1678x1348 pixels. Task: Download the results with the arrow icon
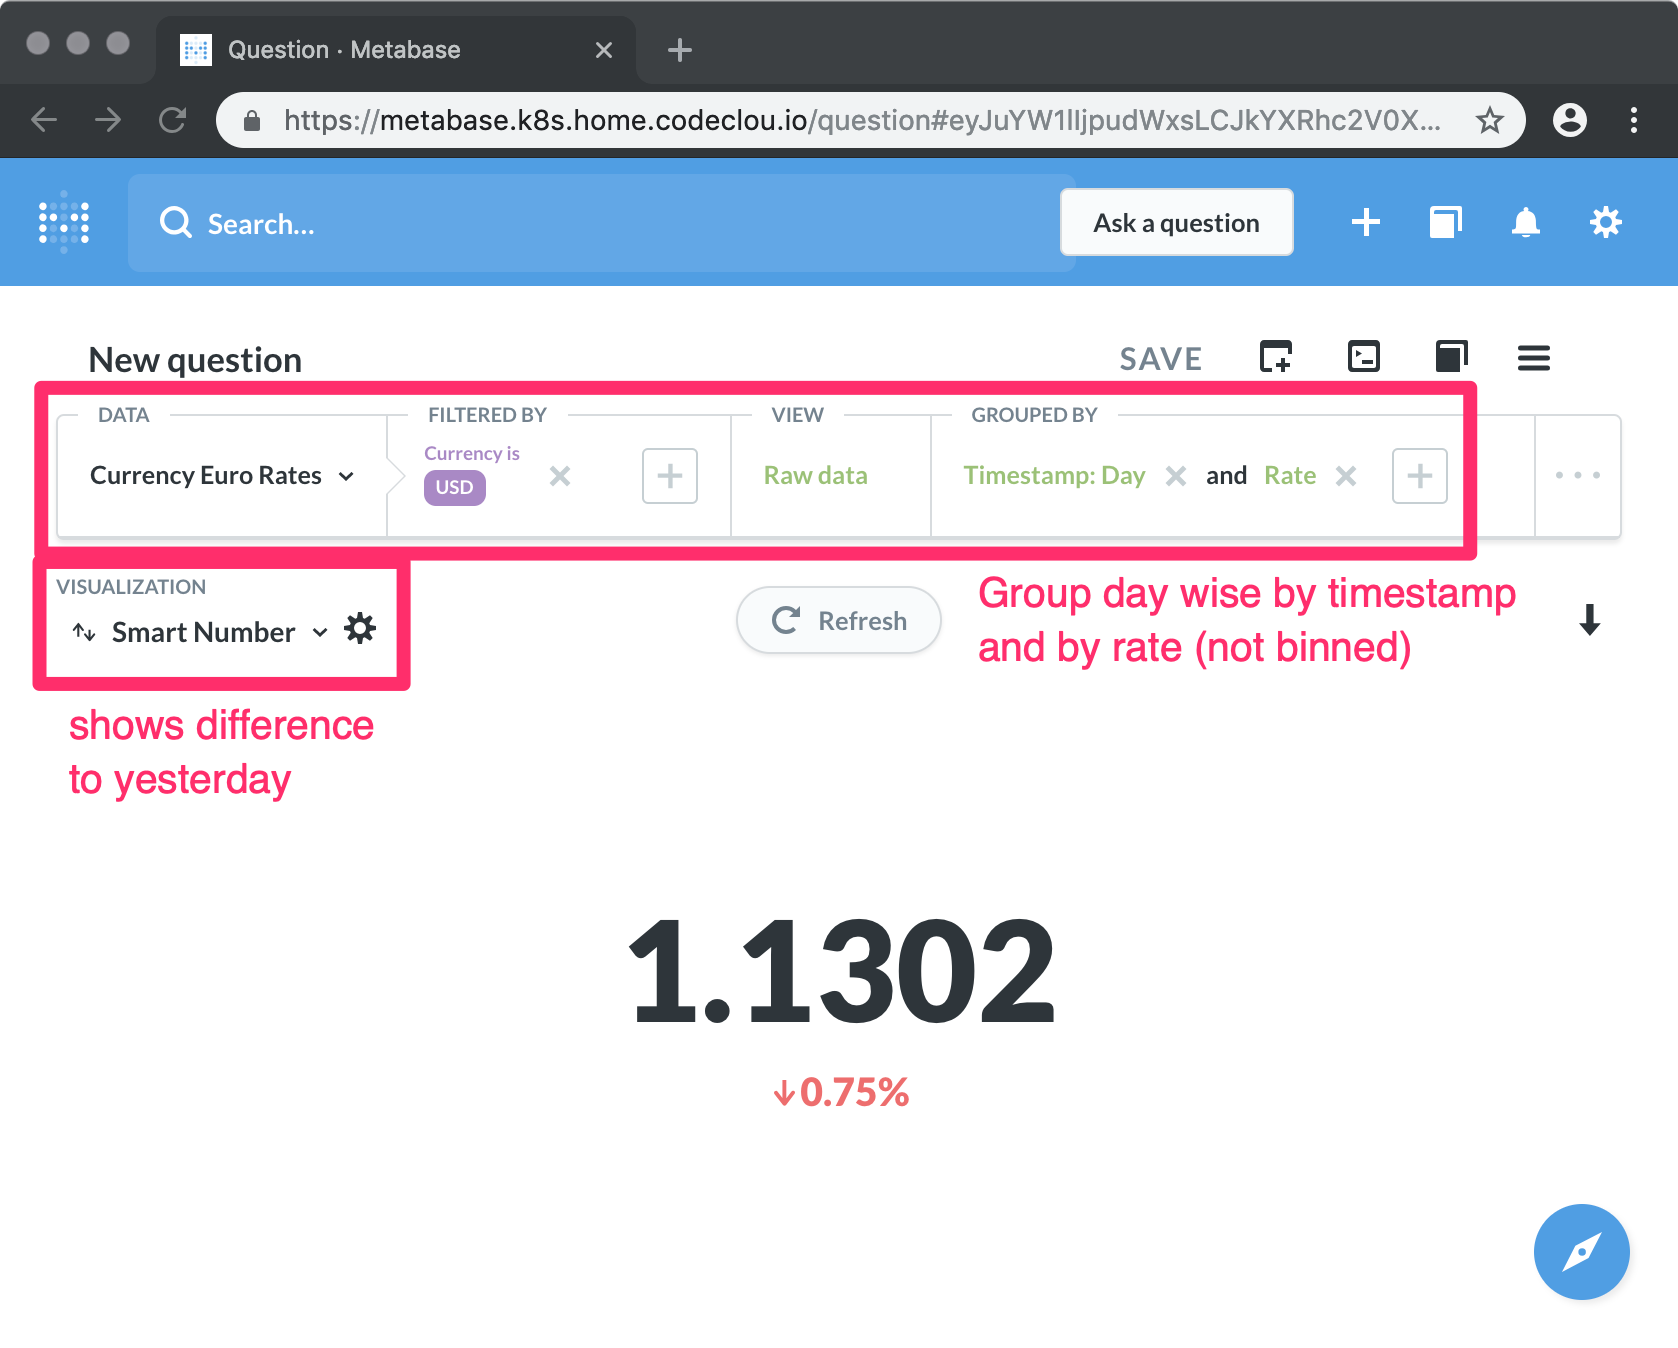pos(1589,620)
